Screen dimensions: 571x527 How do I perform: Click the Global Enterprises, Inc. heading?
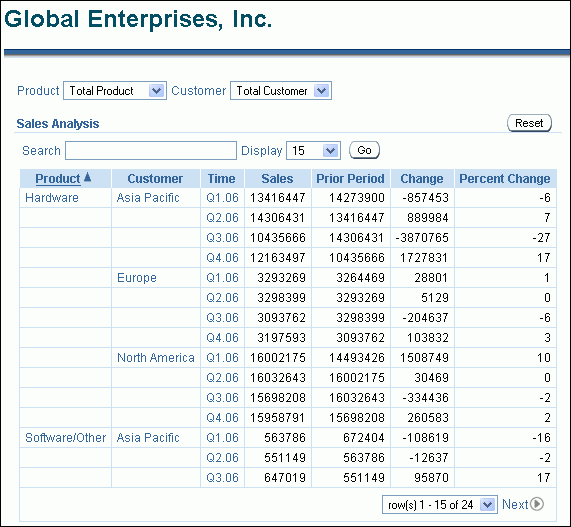coord(138,19)
